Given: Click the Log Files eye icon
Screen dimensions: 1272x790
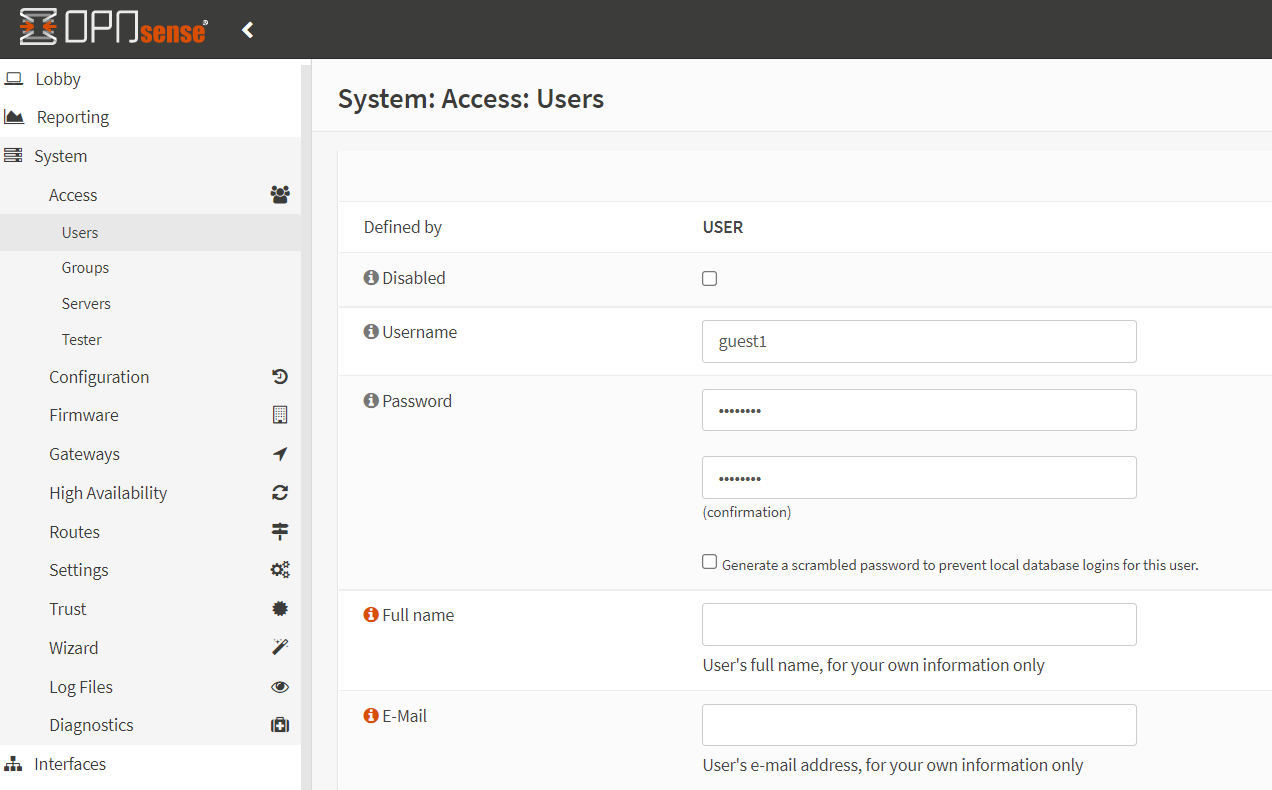Looking at the screenshot, I should click(280, 686).
